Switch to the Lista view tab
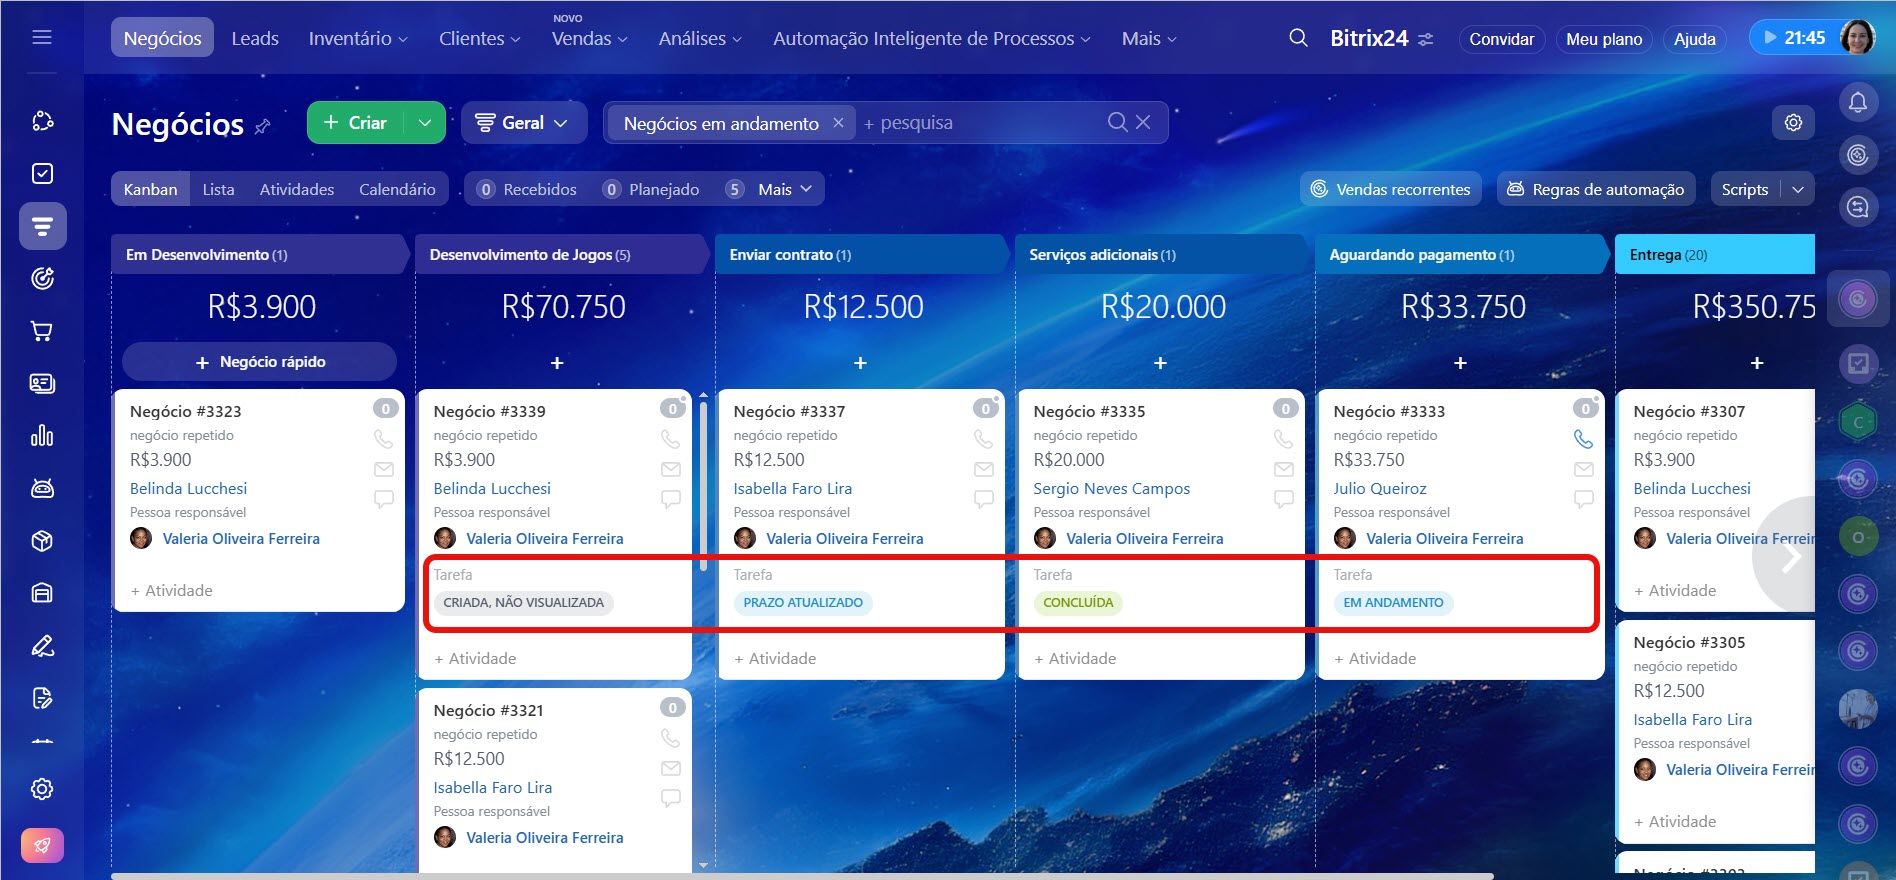1896x880 pixels. pyautogui.click(x=218, y=189)
